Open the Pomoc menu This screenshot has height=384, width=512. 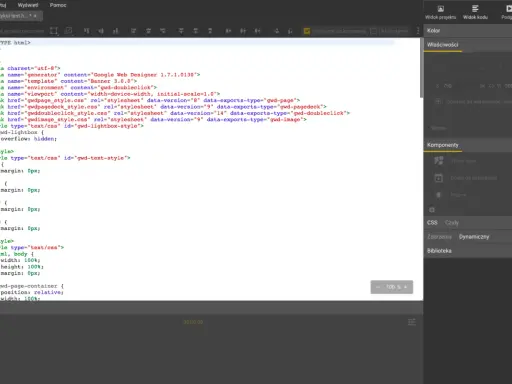pos(58,5)
